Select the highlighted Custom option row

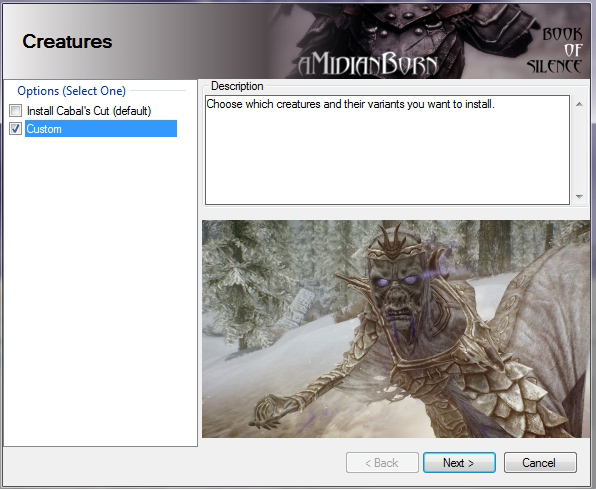pyautogui.click(x=101, y=129)
